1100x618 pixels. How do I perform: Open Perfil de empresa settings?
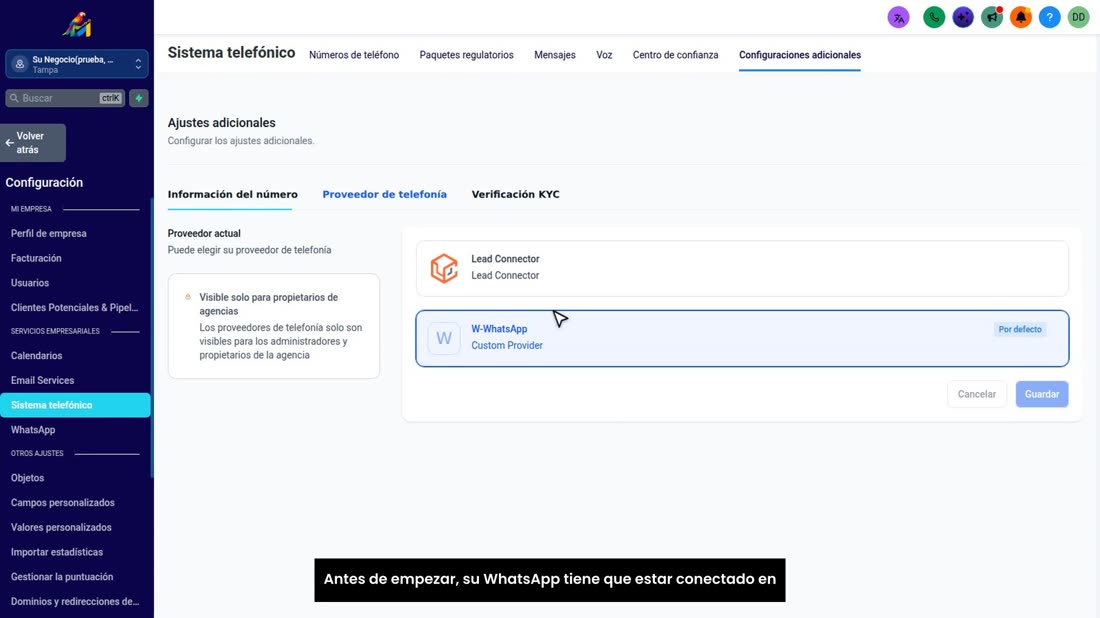click(48, 234)
